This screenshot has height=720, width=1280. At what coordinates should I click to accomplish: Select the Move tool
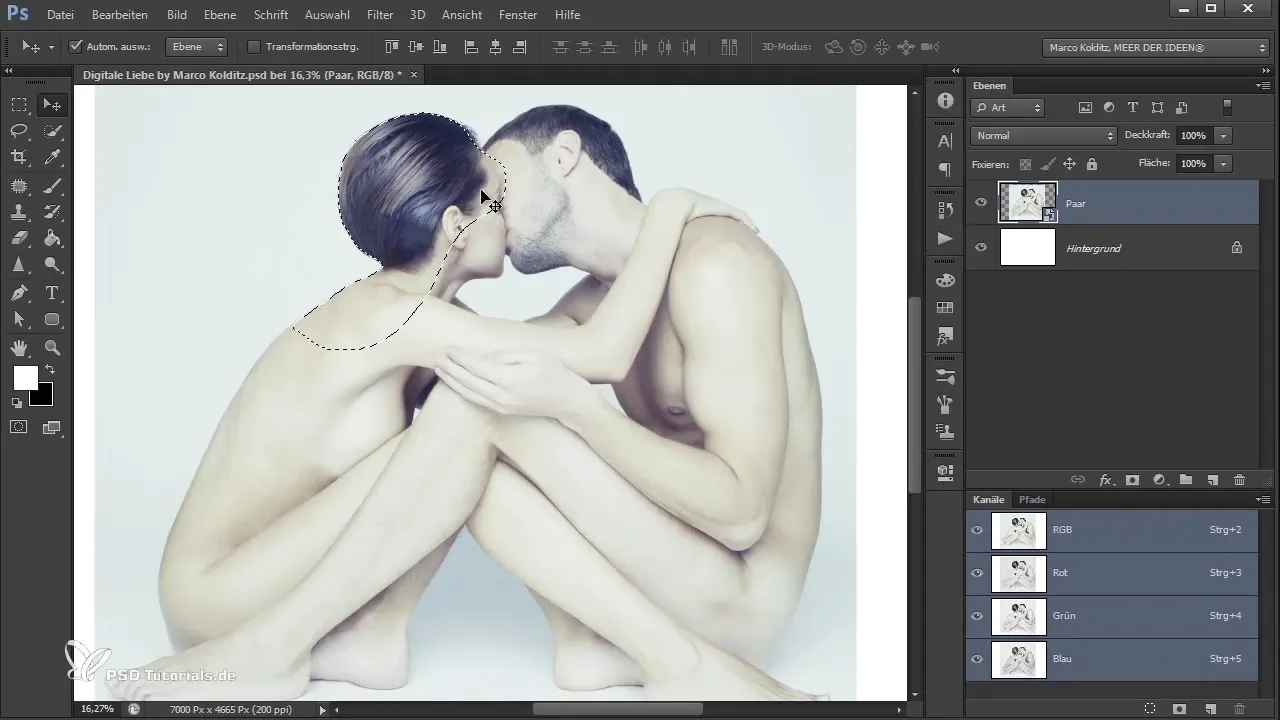coord(52,104)
